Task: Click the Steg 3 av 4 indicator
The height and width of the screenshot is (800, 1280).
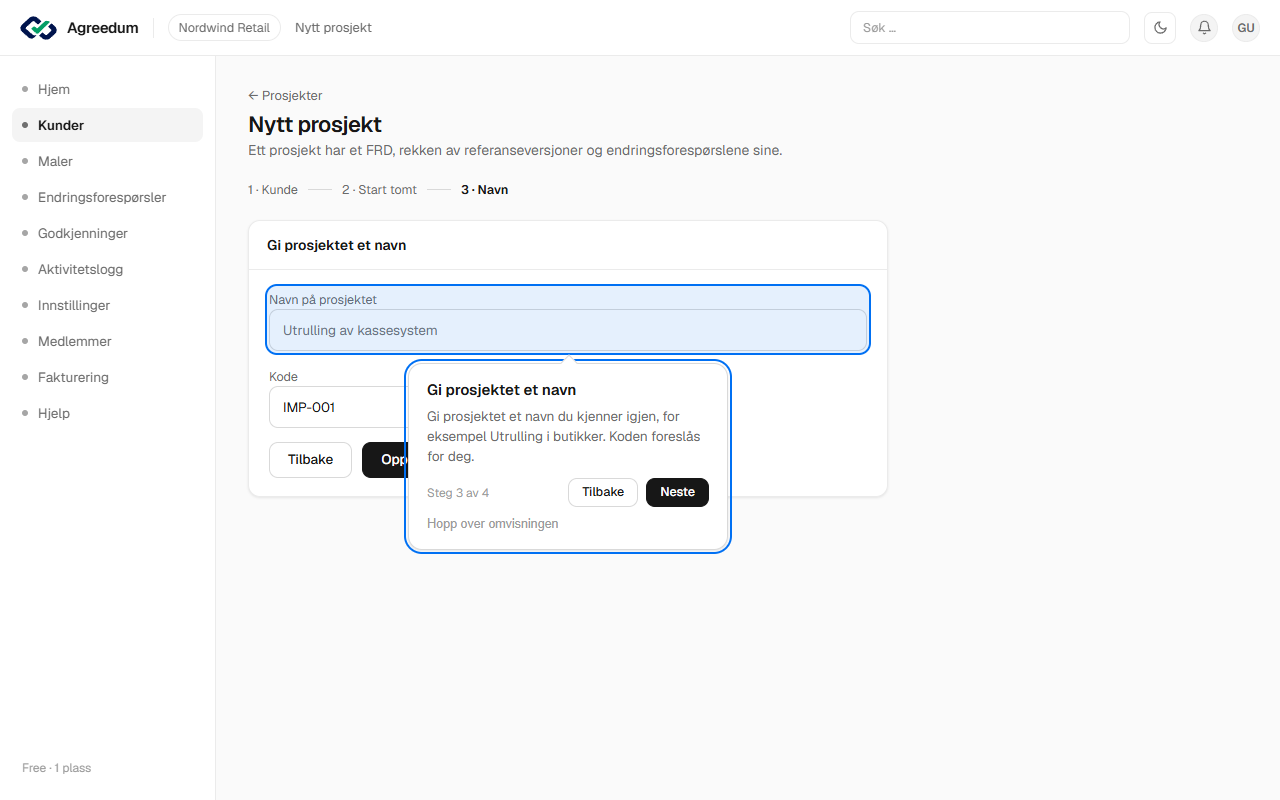Action: 458,493
